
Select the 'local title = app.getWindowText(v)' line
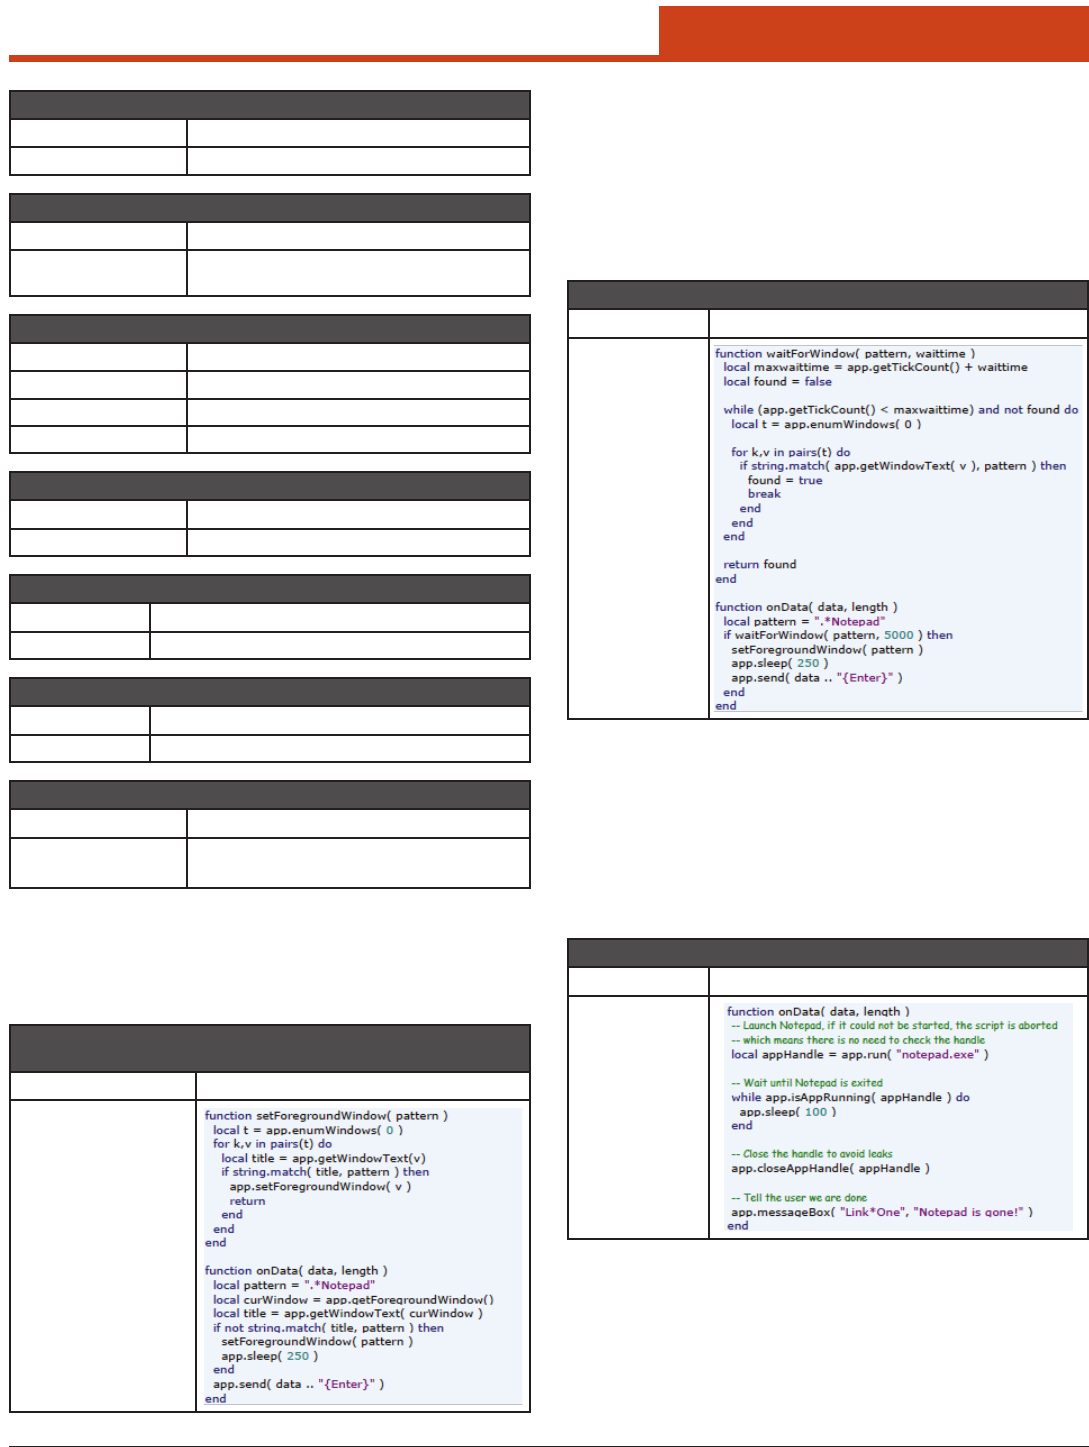(323, 1158)
